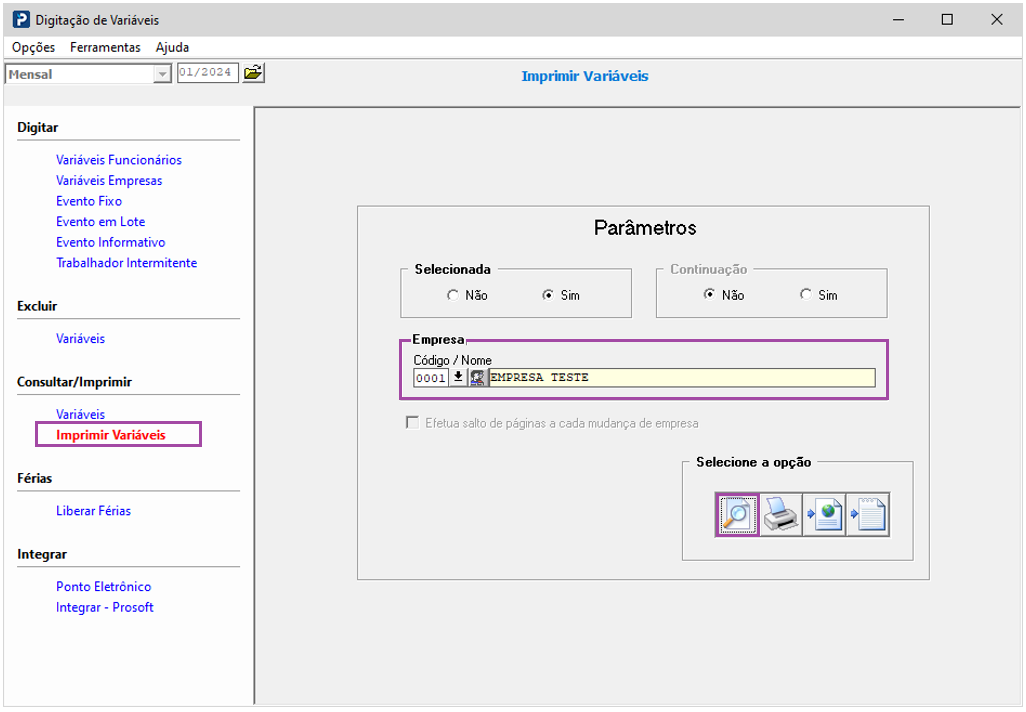
Task: Open Evento Informativo
Action: [x=110, y=242]
